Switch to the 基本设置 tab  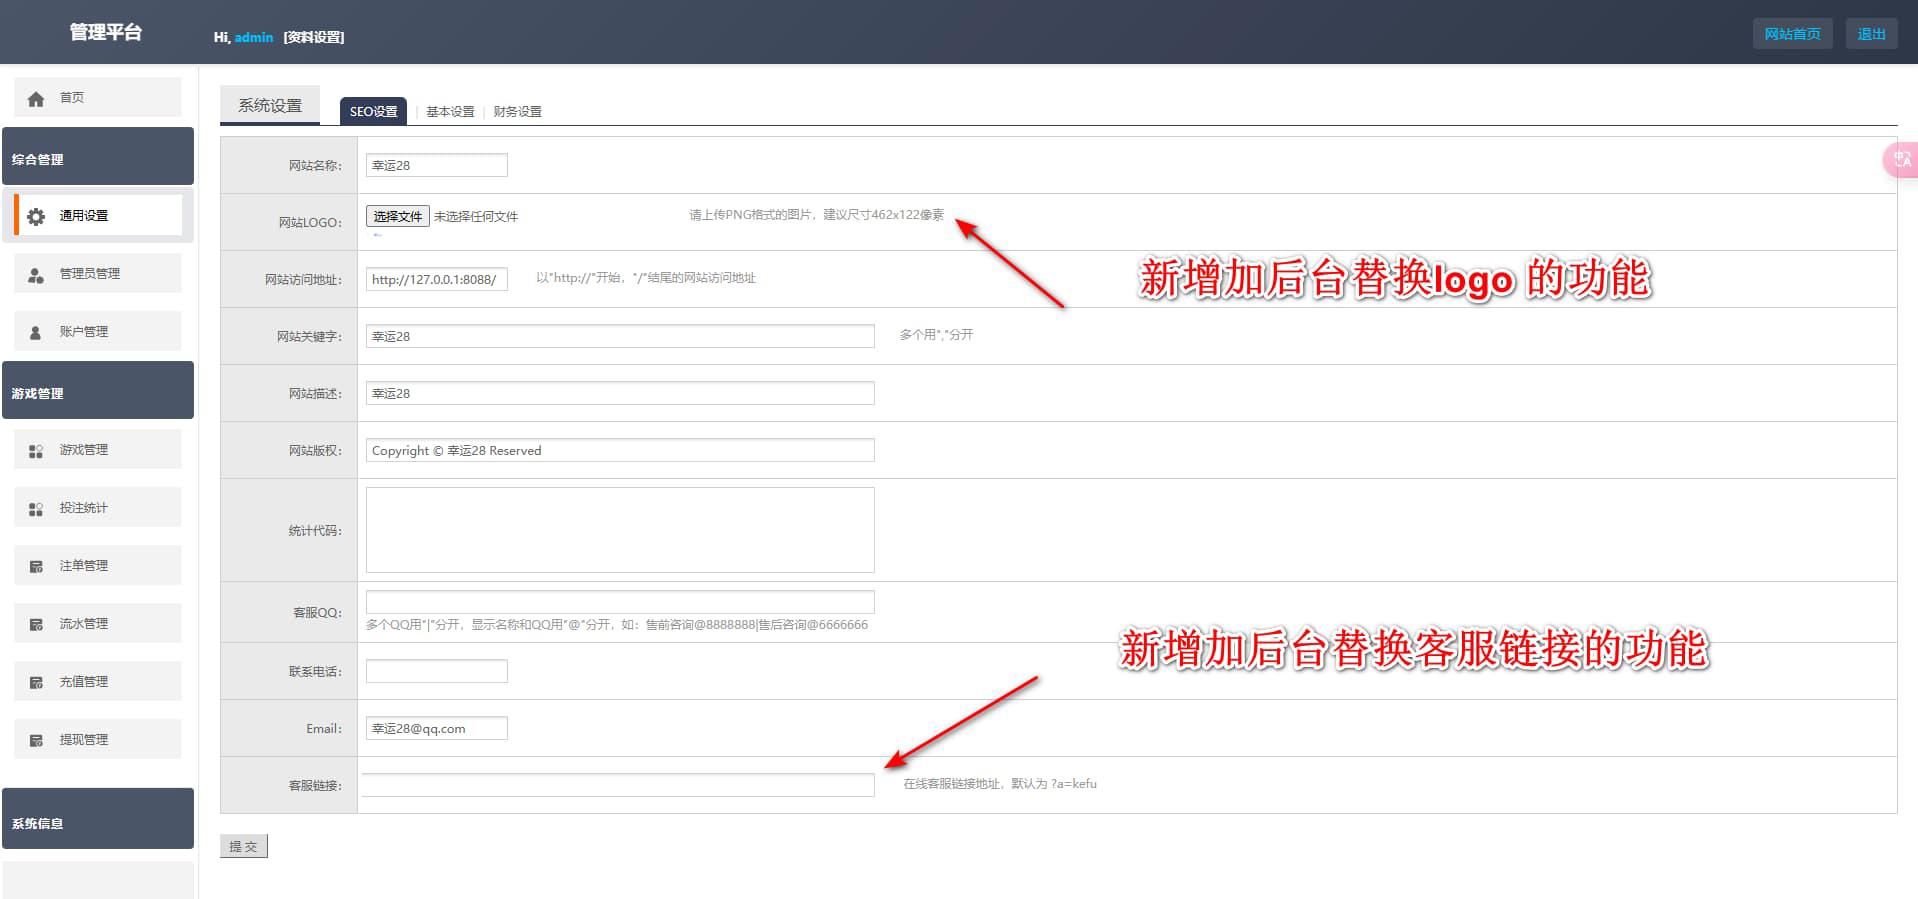click(x=450, y=112)
